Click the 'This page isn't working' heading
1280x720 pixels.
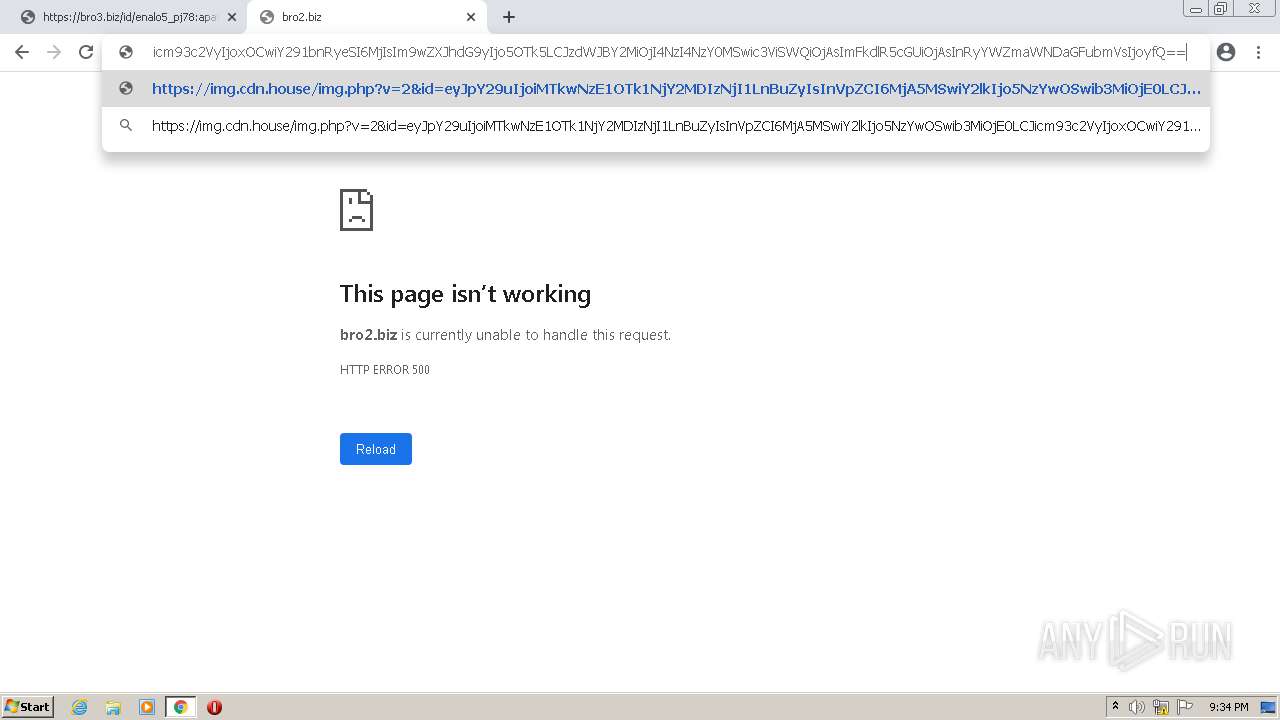pyautogui.click(x=465, y=294)
